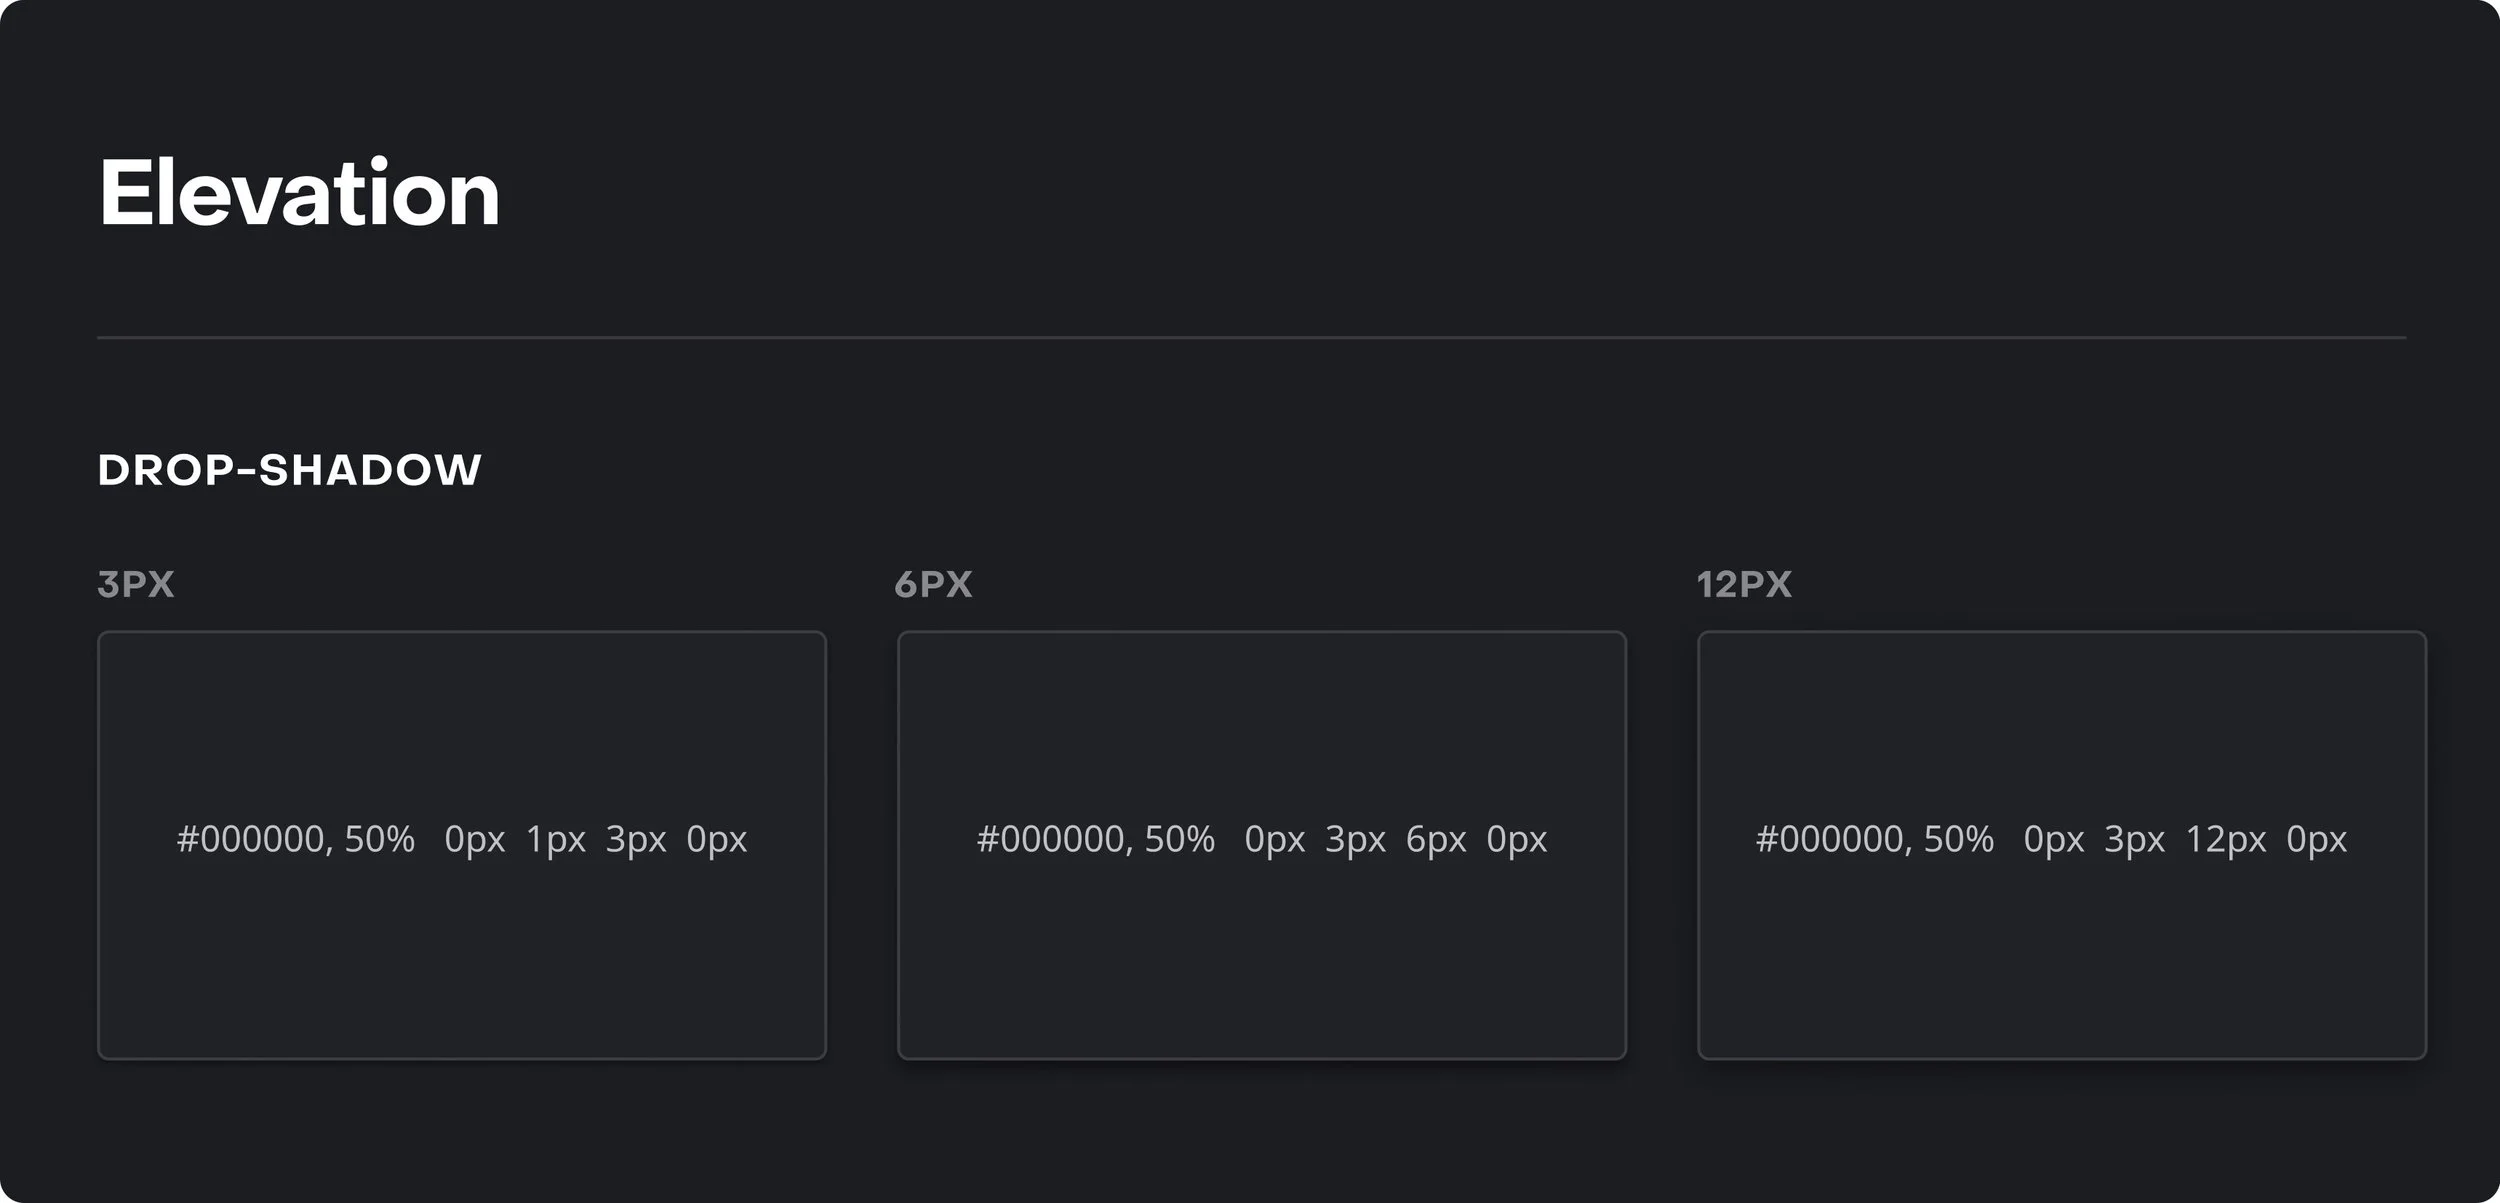The height and width of the screenshot is (1203, 2500).
Task: Click the Elevation heading
Action: [x=299, y=193]
